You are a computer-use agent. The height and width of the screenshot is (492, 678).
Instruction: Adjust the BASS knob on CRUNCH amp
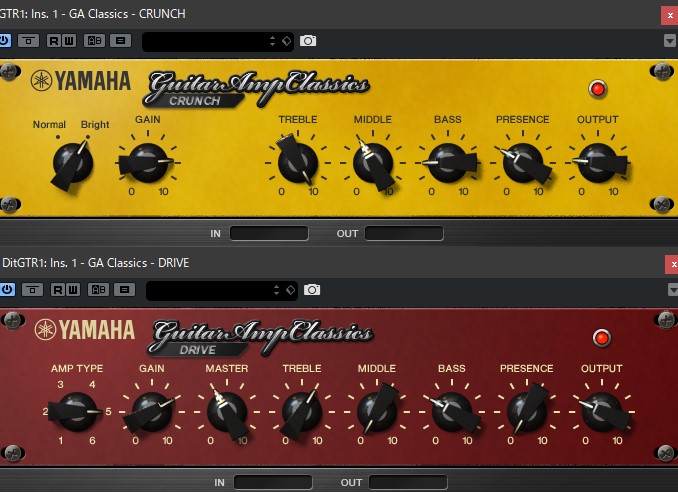[448, 163]
